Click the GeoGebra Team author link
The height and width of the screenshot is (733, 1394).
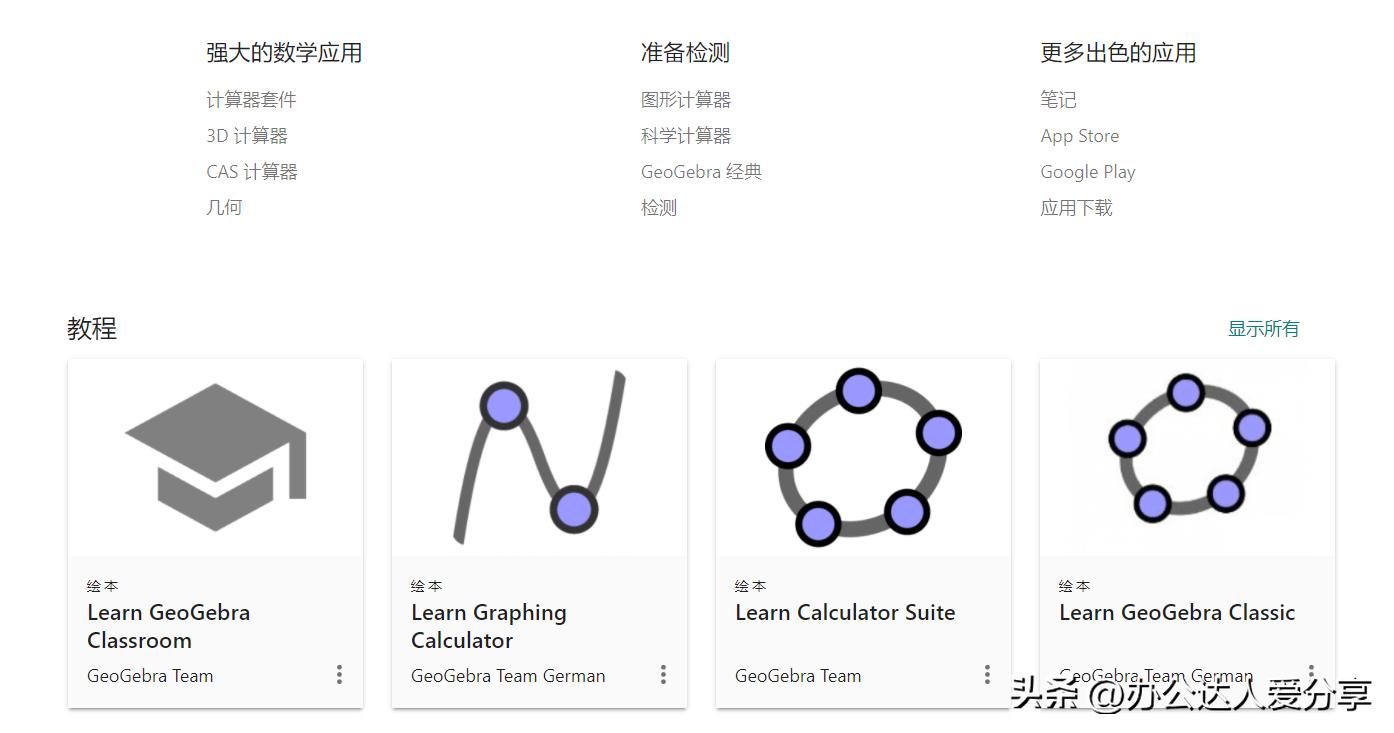(x=149, y=675)
